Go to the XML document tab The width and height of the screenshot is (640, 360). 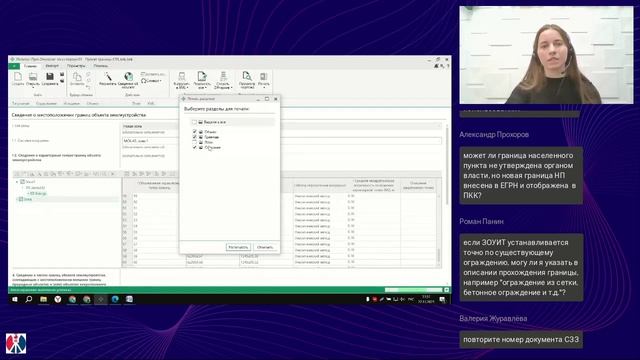point(151,104)
